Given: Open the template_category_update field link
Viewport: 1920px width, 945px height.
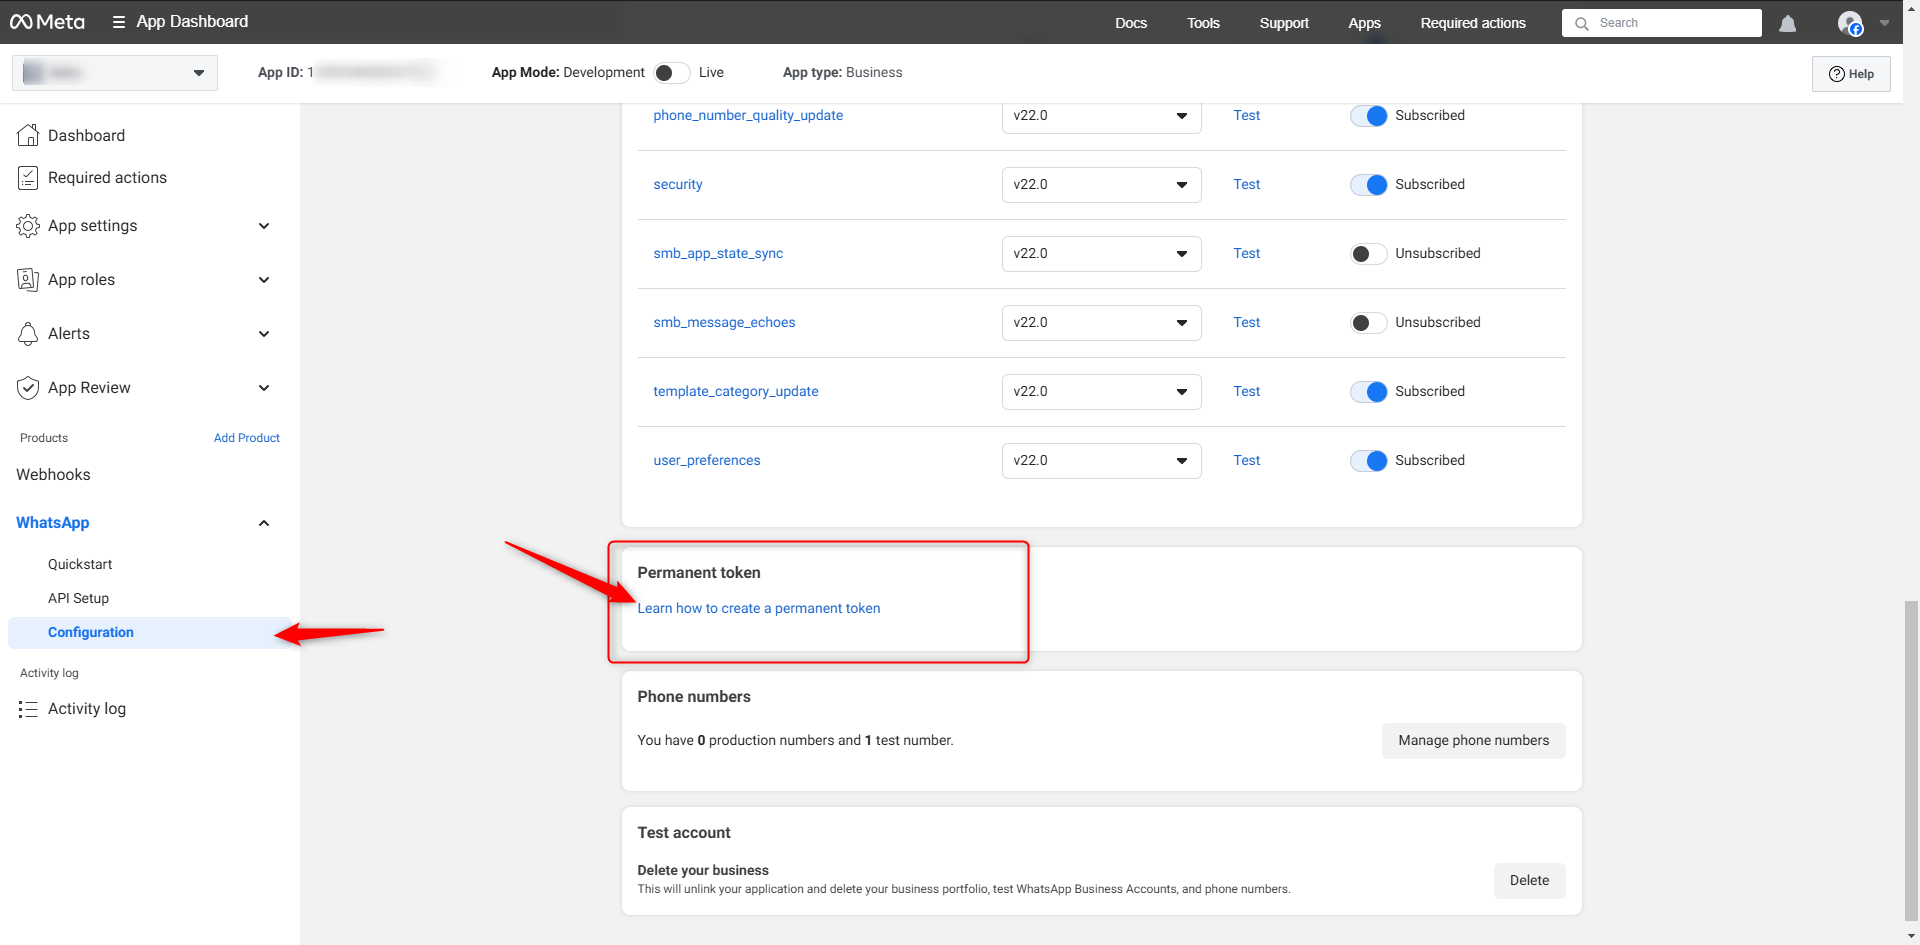Looking at the screenshot, I should [736, 392].
